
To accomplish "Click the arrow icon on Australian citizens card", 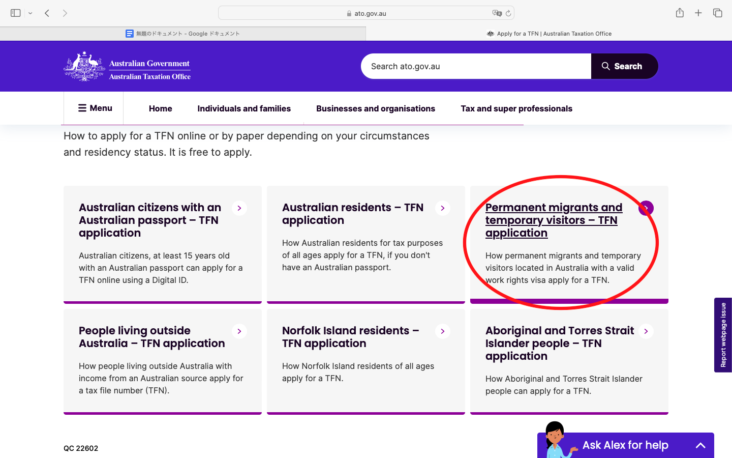I will (239, 208).
